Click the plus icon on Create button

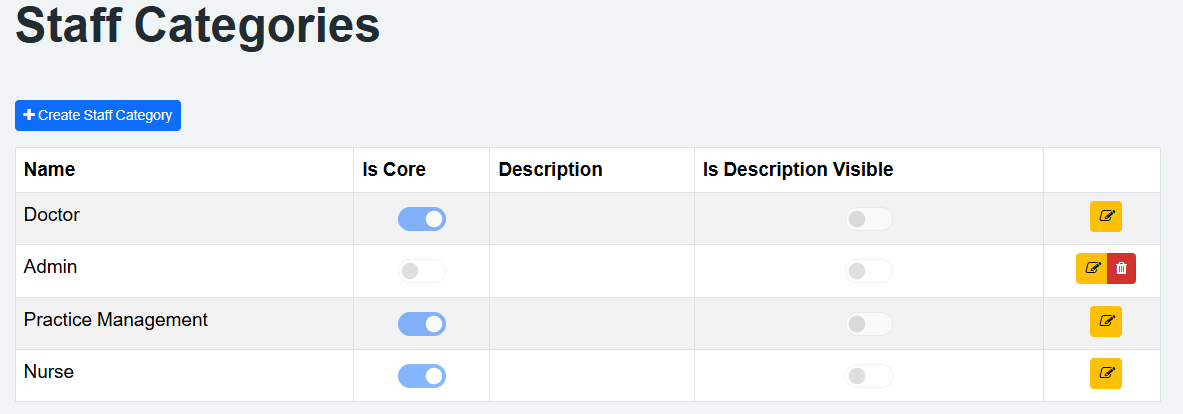tap(29, 116)
